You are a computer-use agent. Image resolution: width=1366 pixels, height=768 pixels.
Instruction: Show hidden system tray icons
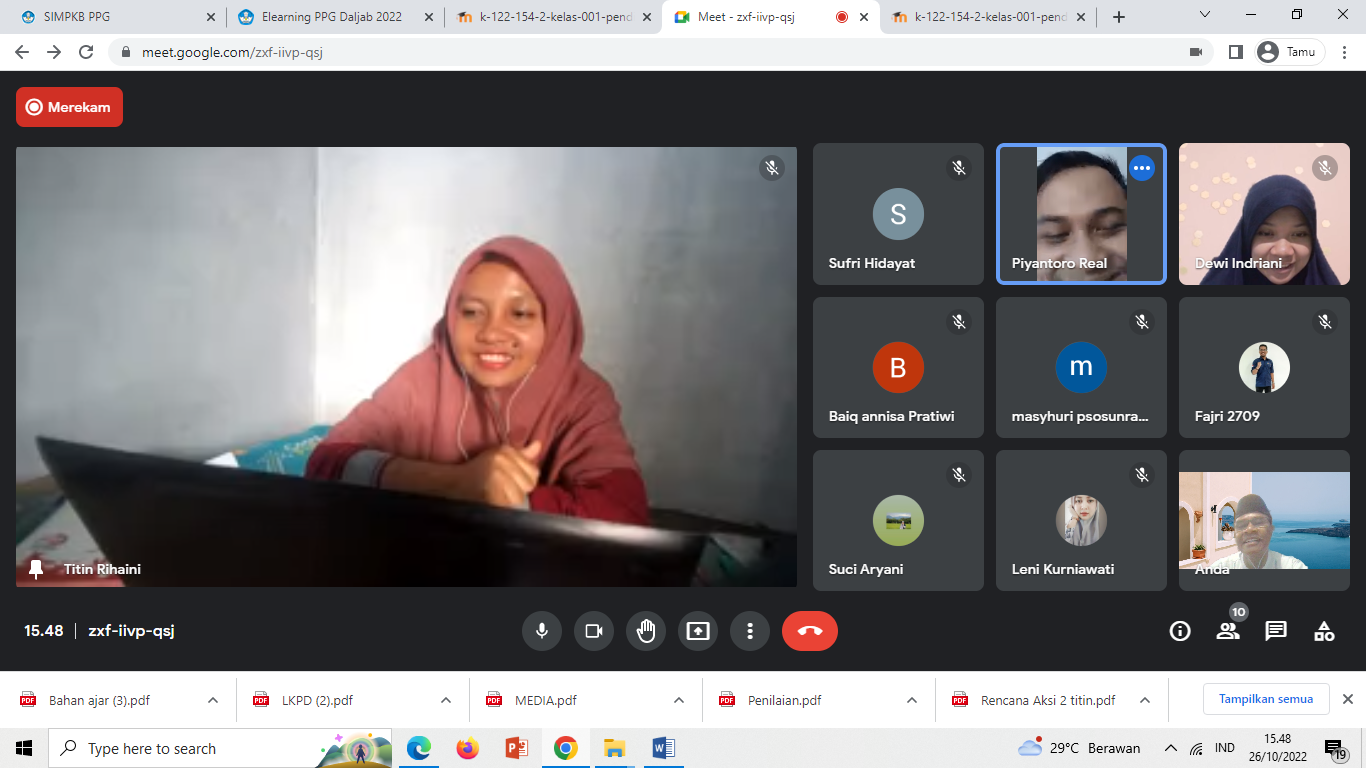1170,748
